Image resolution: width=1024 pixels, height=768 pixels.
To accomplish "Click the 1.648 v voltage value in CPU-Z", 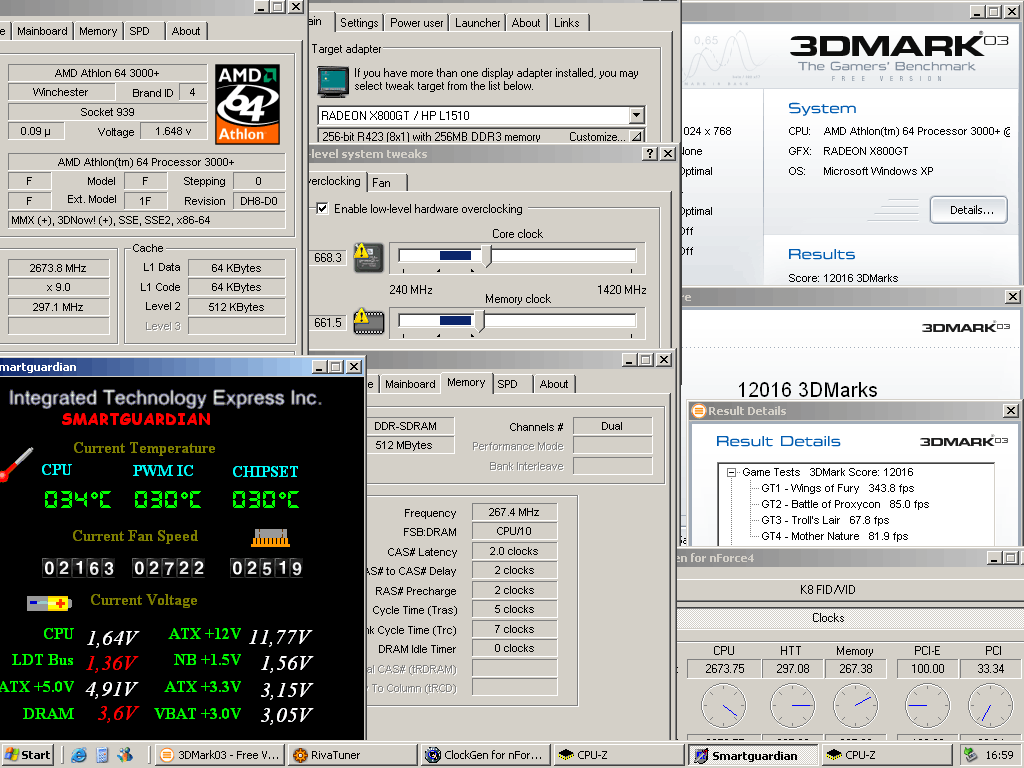I will tap(173, 131).
